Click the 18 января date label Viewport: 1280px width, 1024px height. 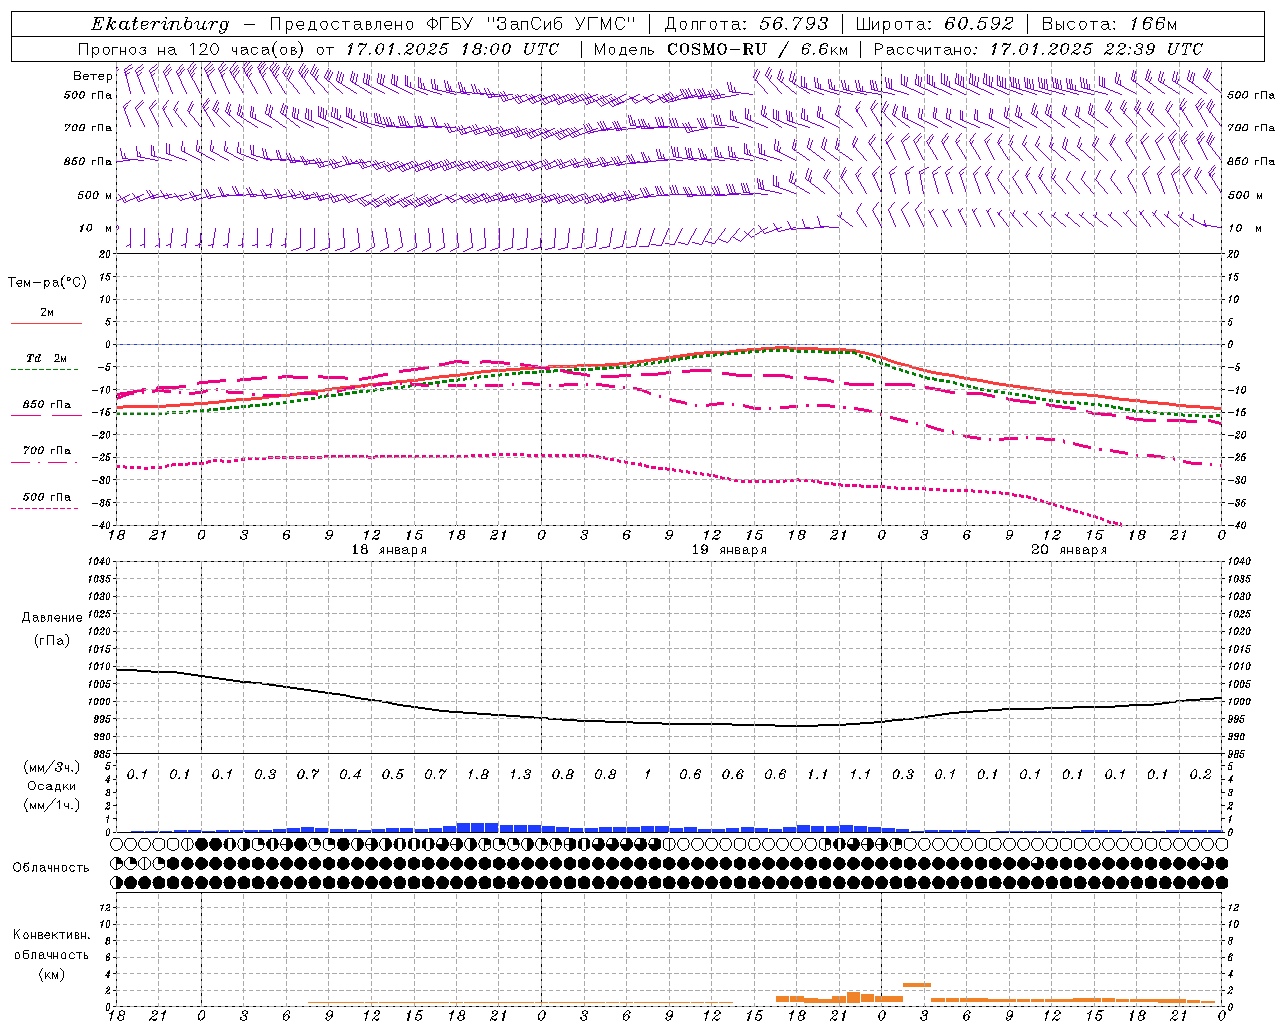click(x=389, y=550)
